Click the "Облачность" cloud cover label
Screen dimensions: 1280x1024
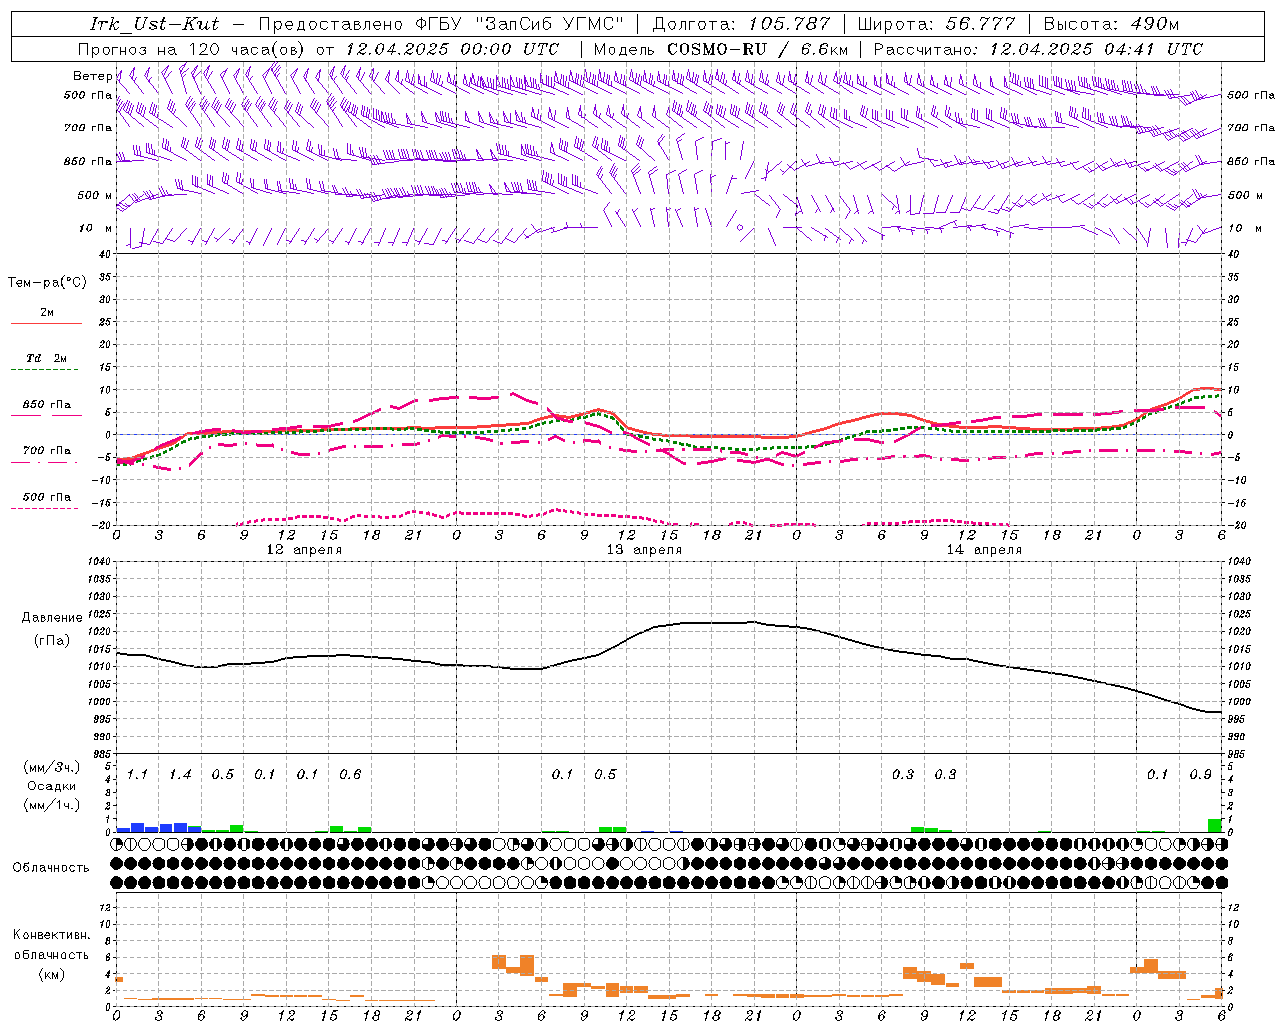pos(51,867)
